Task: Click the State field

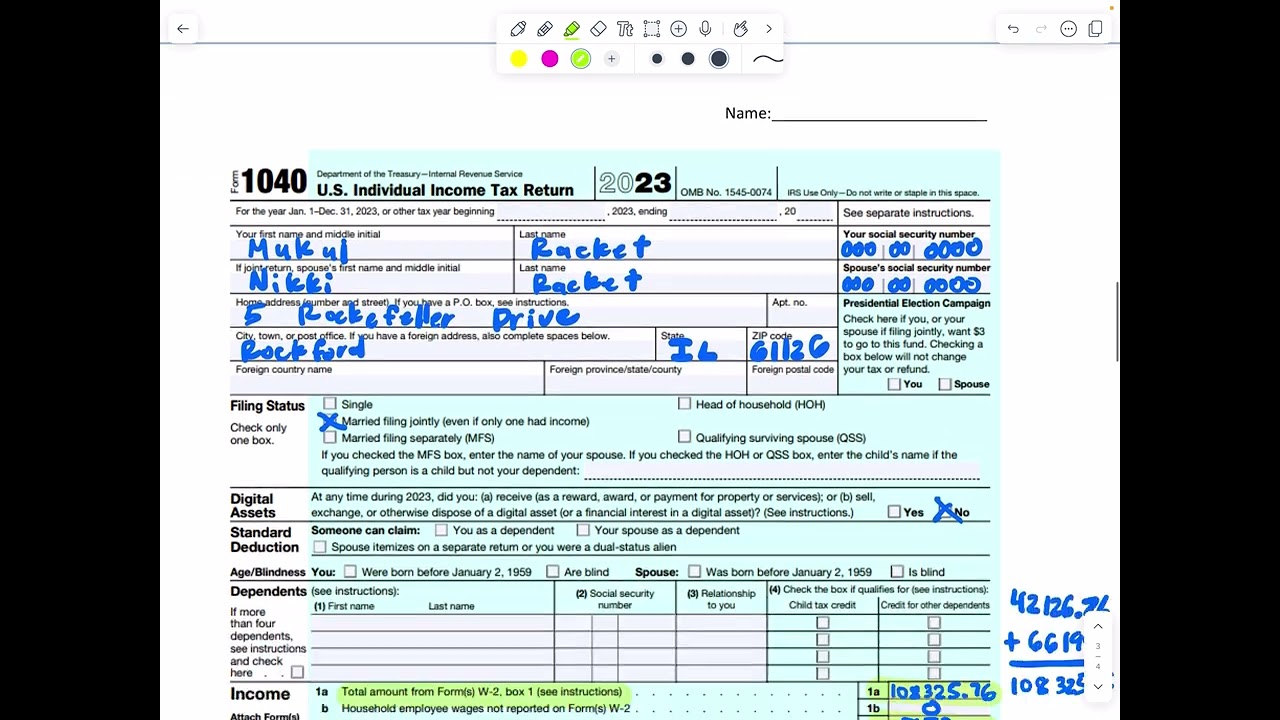Action: point(701,345)
